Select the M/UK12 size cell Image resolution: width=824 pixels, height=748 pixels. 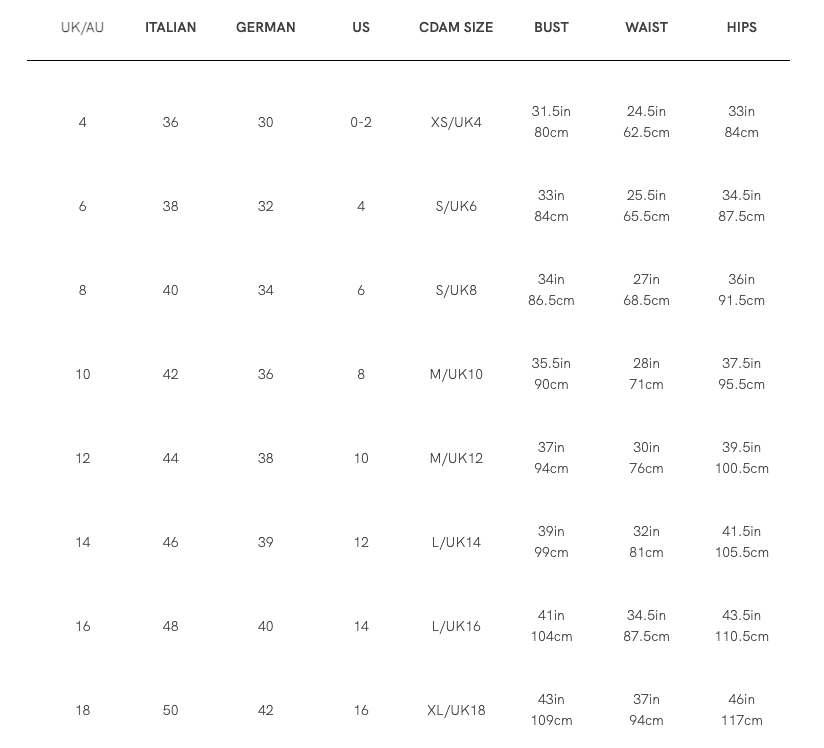[x=456, y=459]
